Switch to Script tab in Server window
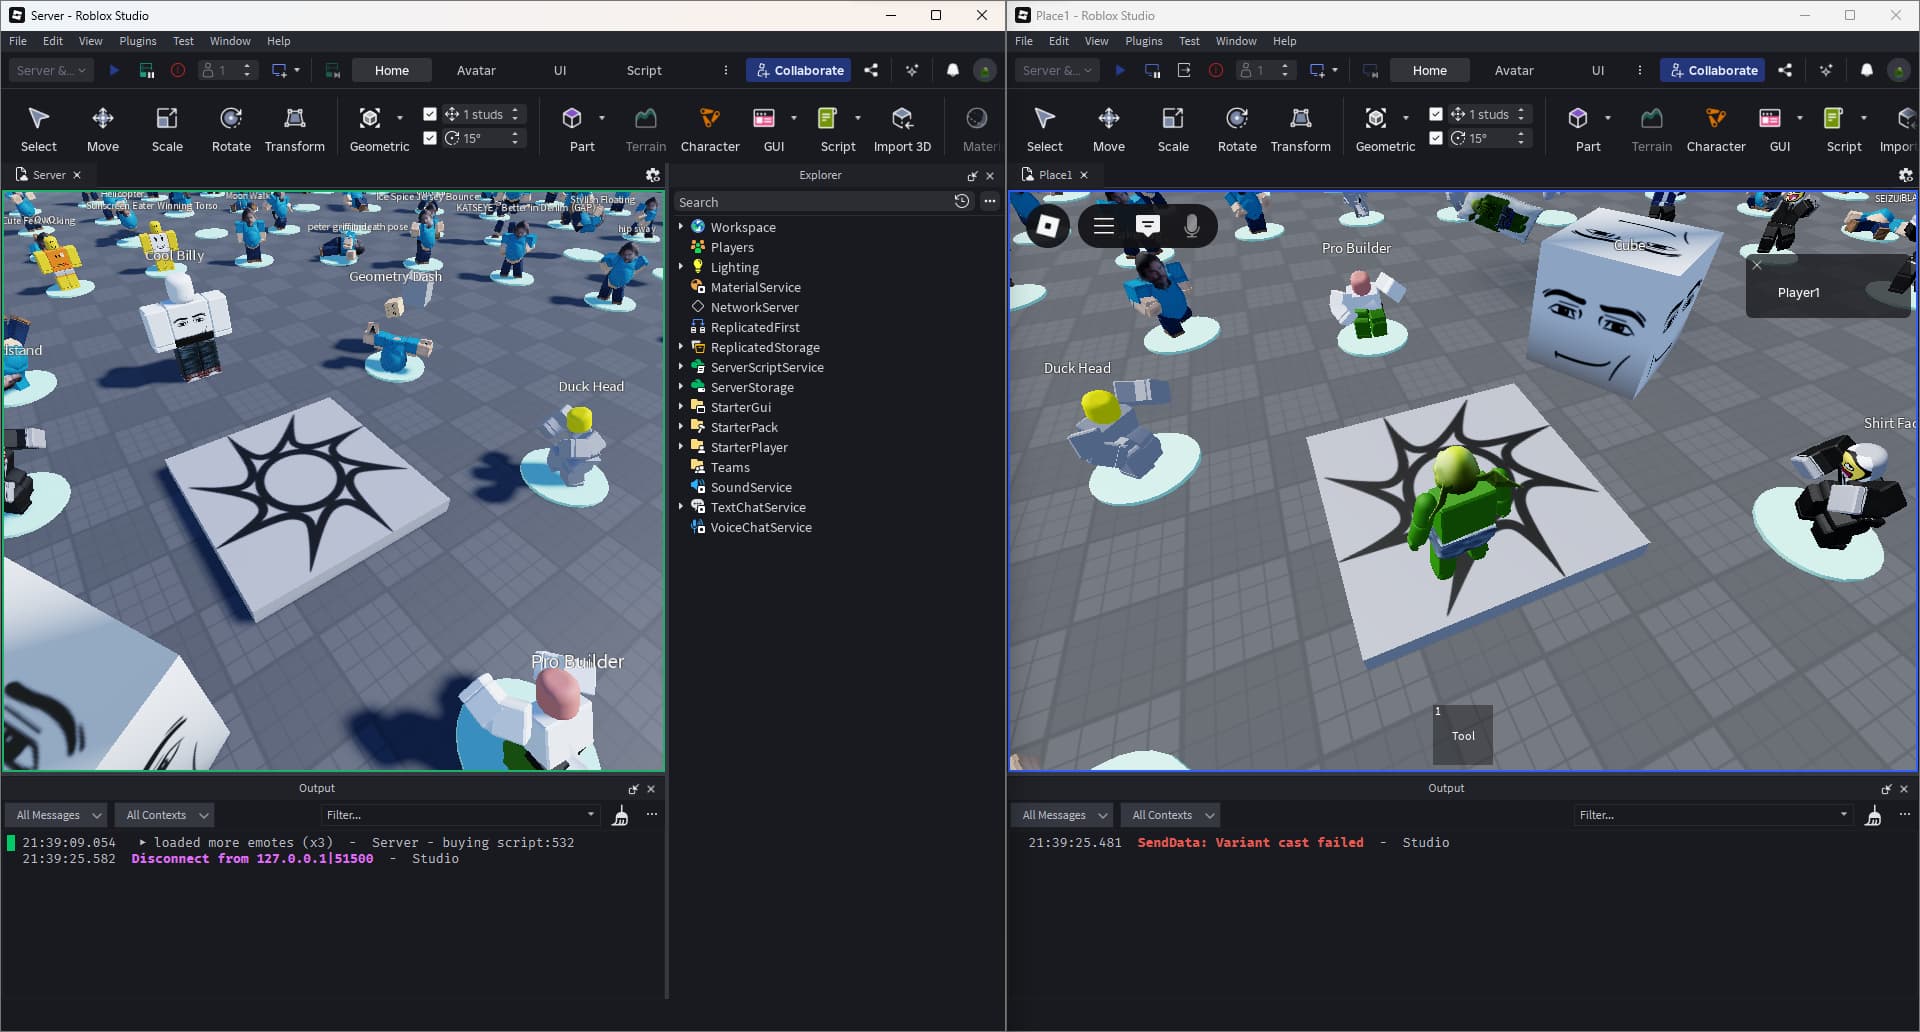 [x=644, y=70]
